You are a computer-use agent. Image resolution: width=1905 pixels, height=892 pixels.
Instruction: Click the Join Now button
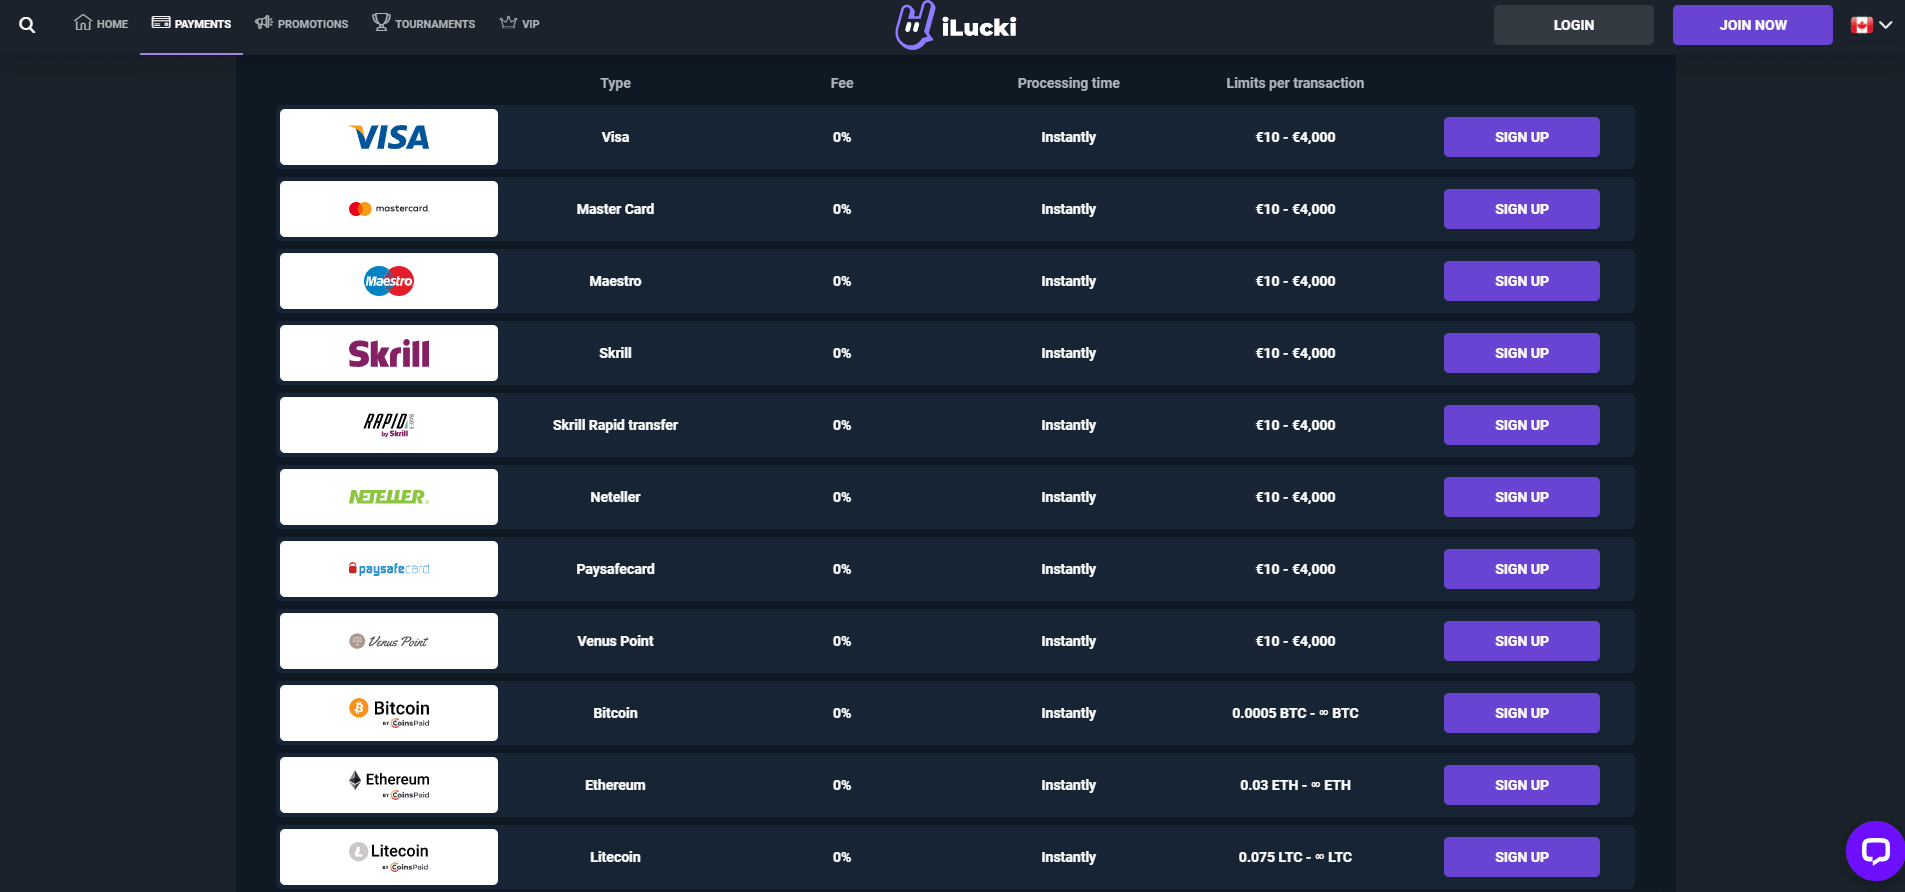click(1752, 25)
